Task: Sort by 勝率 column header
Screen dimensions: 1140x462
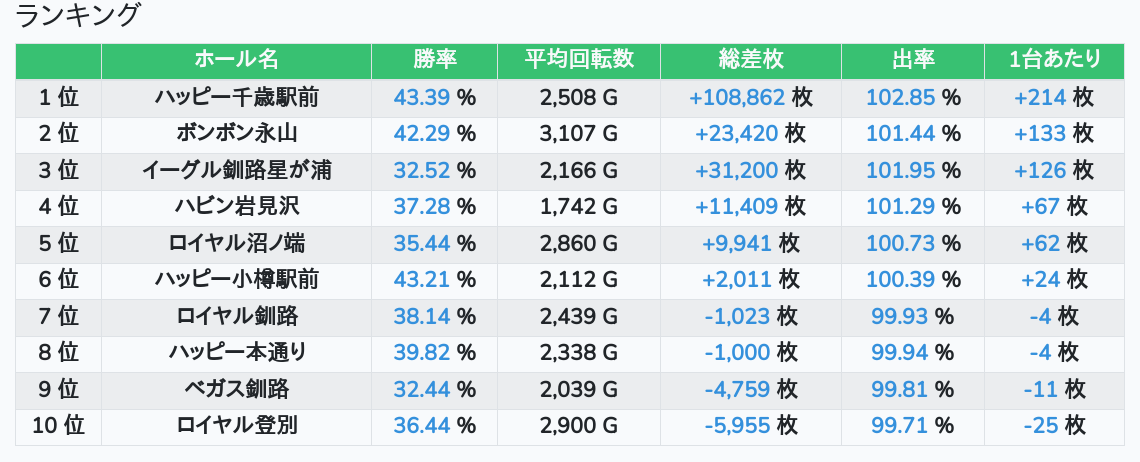Action: (434, 60)
